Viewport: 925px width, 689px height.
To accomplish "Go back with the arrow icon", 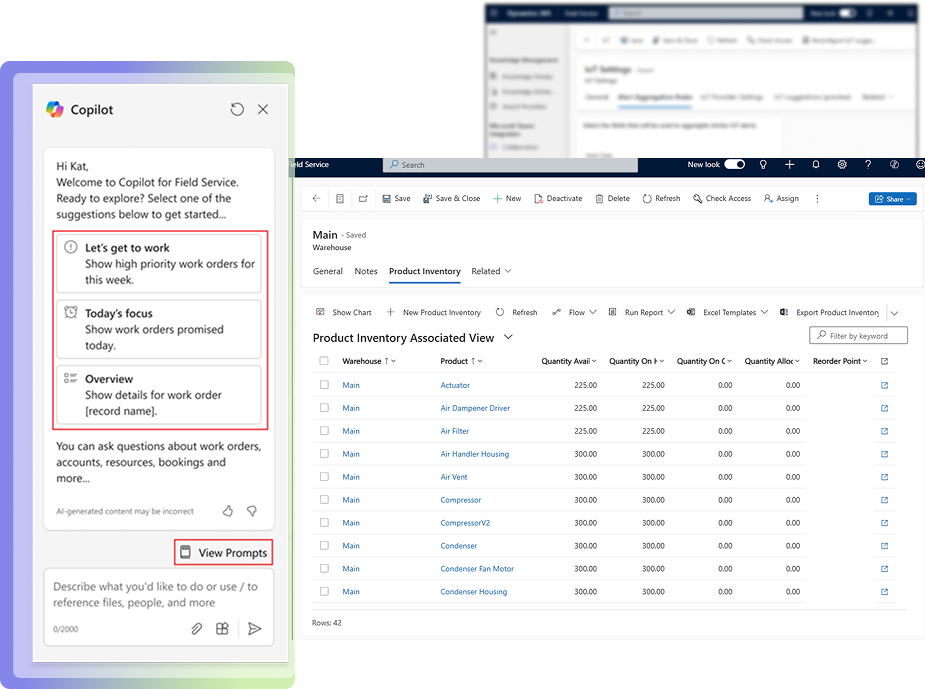I will (x=316, y=199).
